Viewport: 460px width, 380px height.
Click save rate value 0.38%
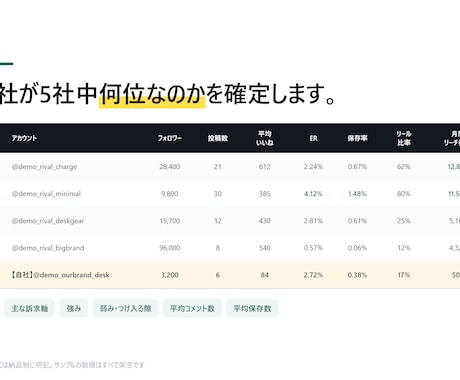[x=357, y=275]
